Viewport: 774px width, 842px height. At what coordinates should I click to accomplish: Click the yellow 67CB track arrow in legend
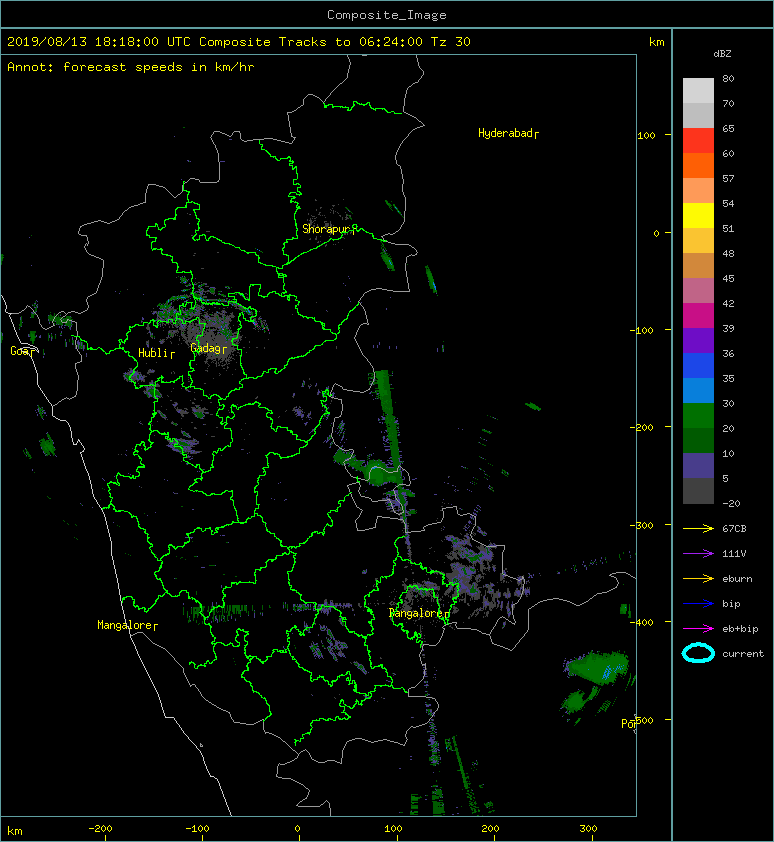click(x=698, y=529)
